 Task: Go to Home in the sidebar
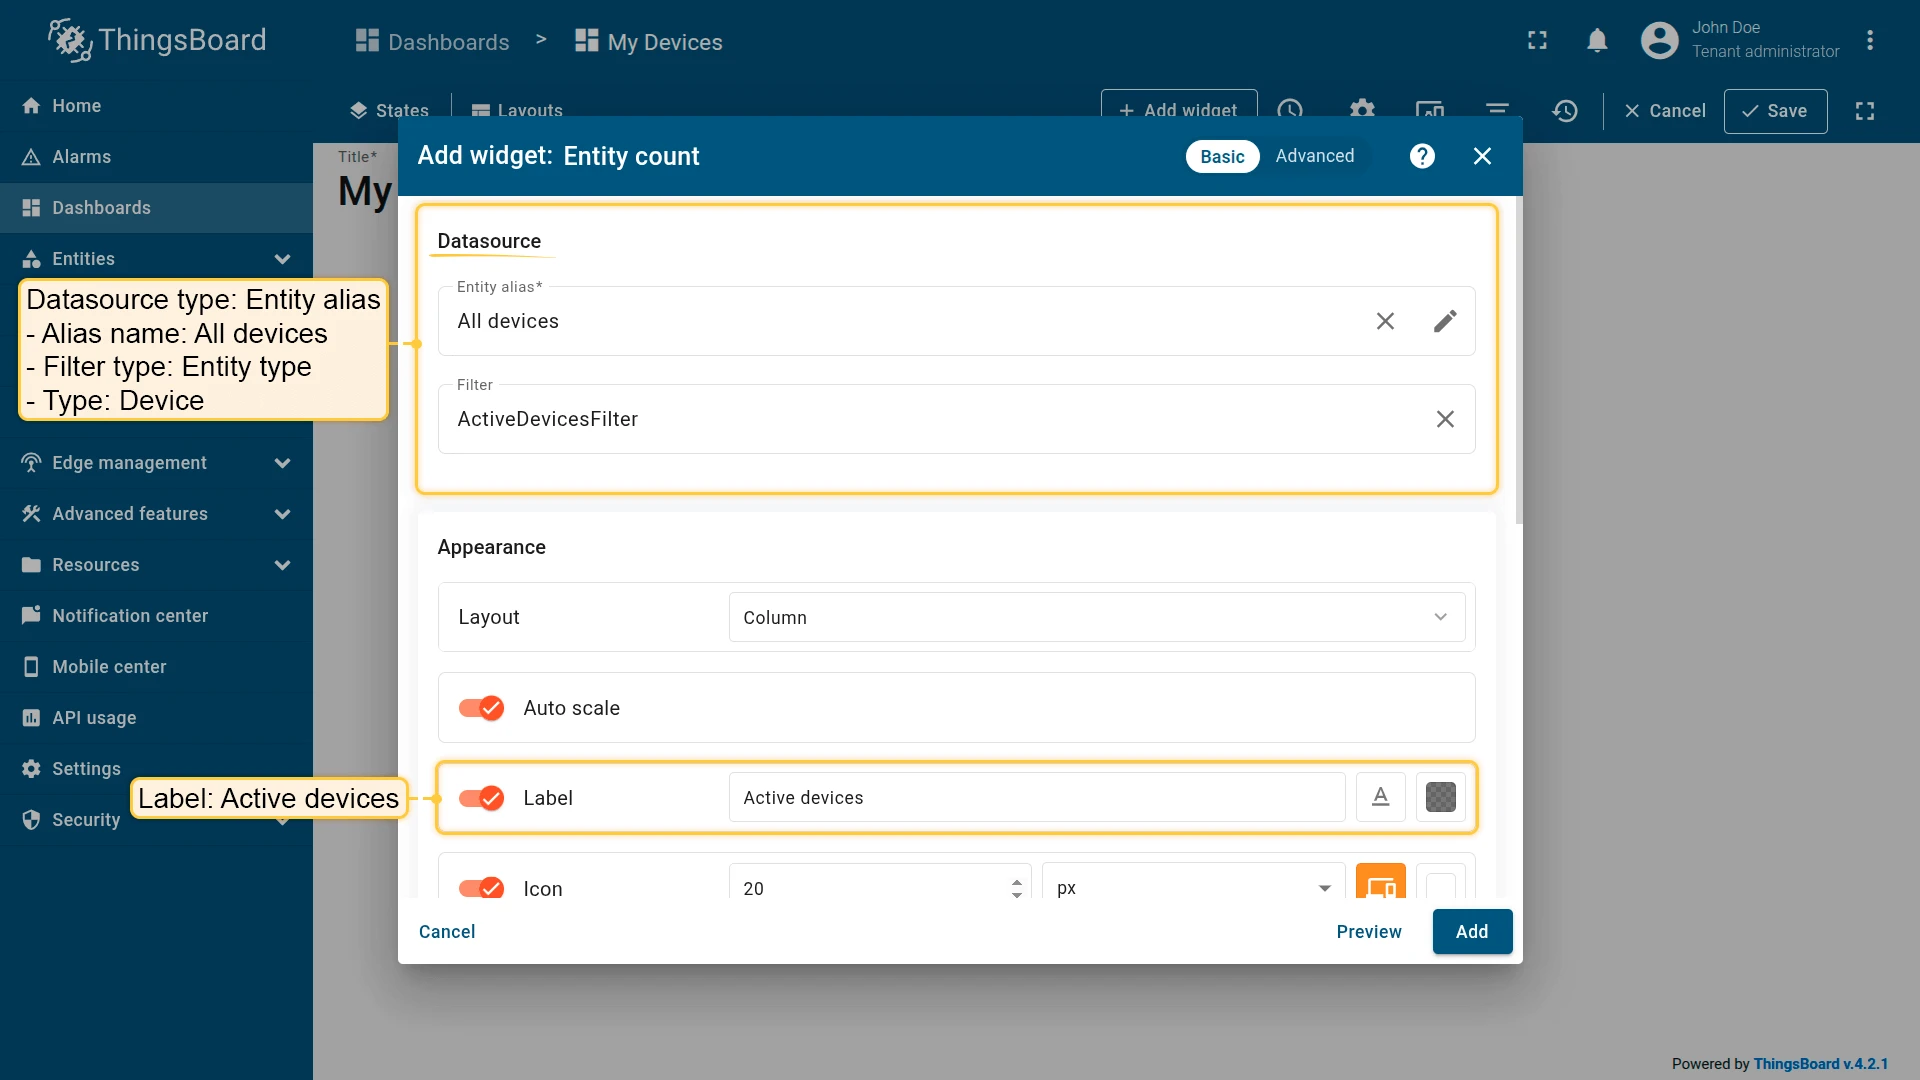point(156,106)
